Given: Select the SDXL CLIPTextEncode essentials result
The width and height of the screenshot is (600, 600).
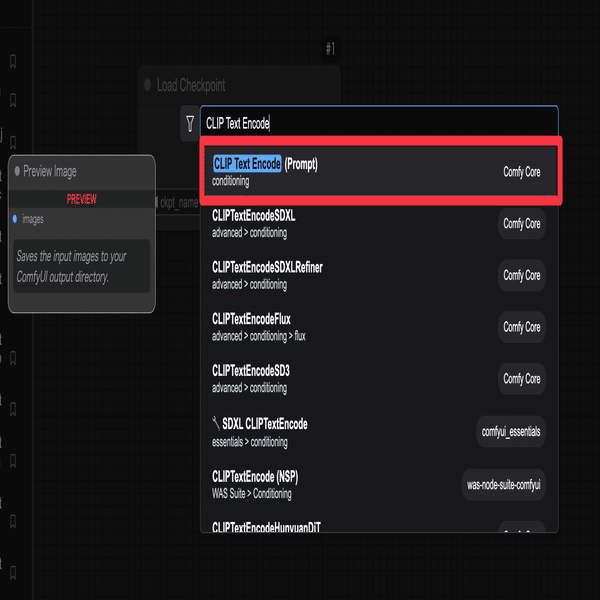Looking at the screenshot, I should [x=379, y=432].
